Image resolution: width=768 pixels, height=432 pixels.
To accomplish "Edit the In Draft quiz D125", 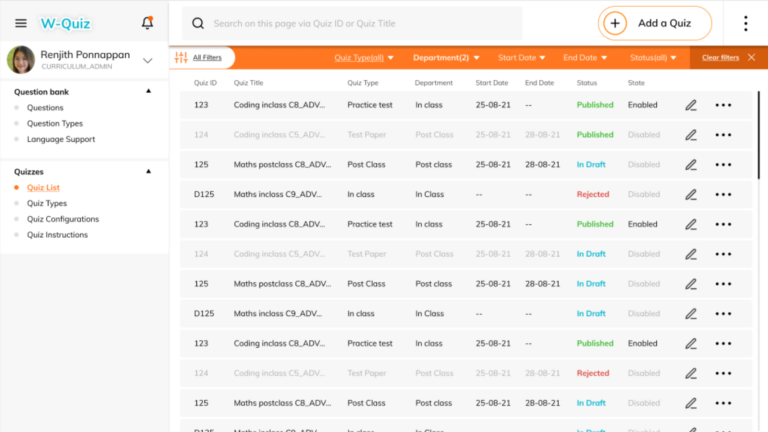I will 691,313.
